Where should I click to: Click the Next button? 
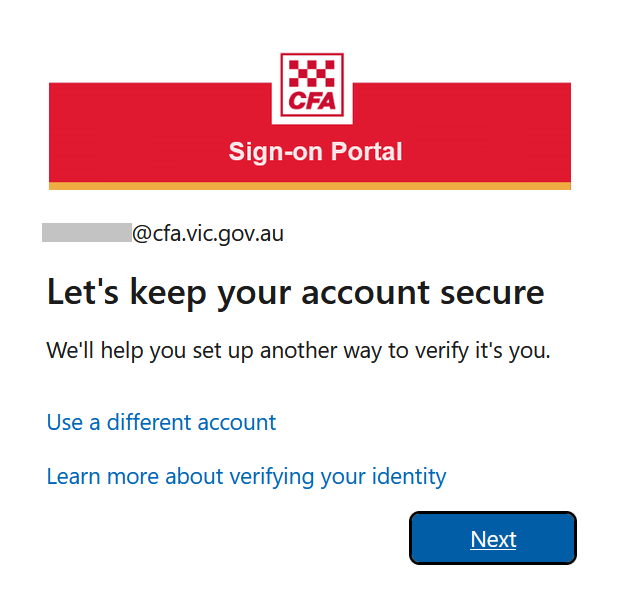(x=493, y=538)
